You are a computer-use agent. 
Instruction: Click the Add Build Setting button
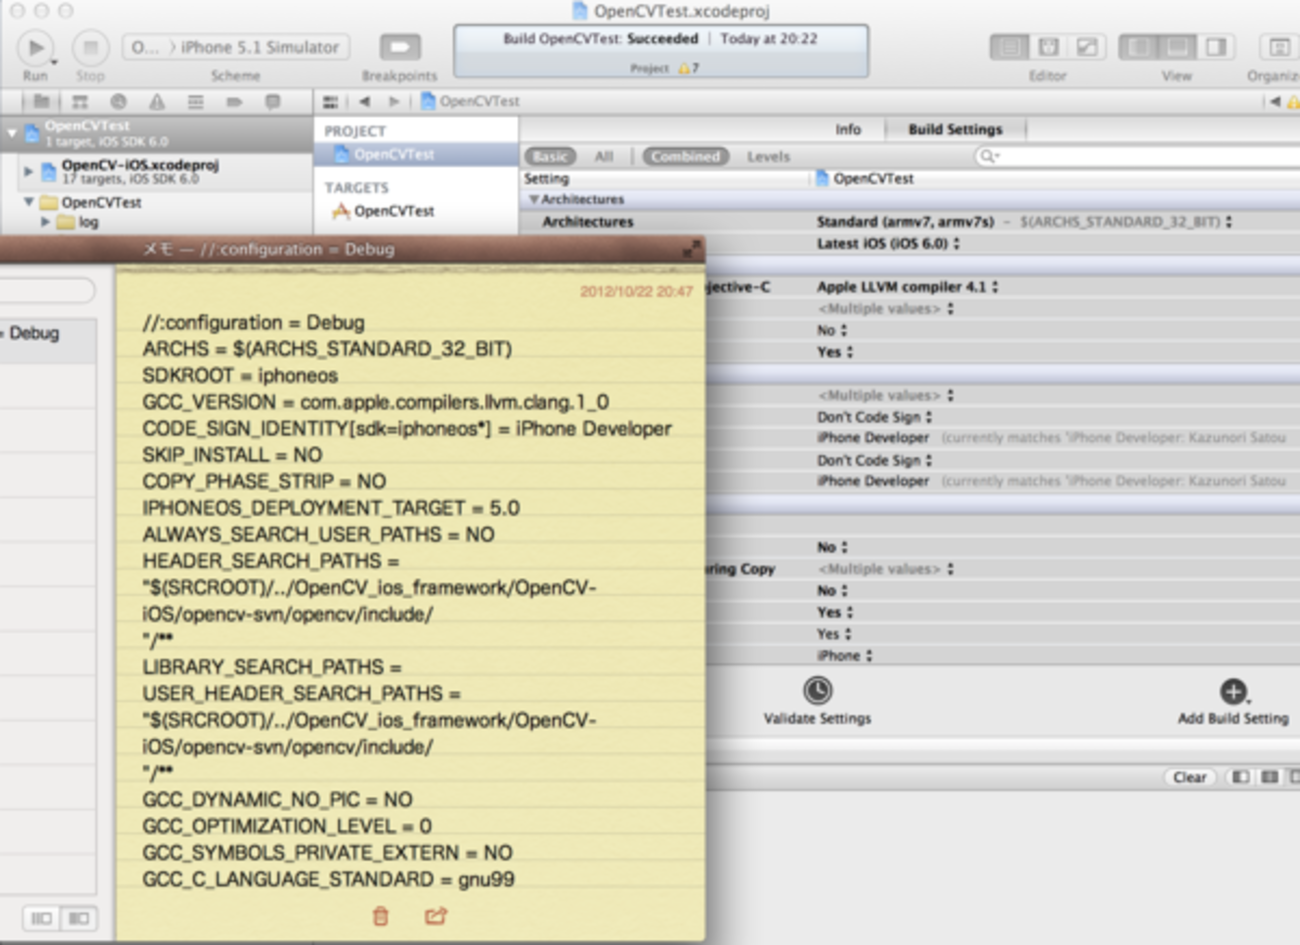coord(1233,700)
